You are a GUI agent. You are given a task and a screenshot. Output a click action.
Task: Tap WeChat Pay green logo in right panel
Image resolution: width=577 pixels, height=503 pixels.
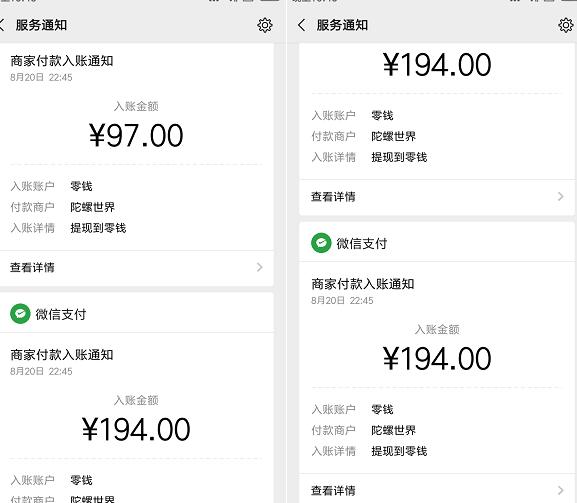[x=321, y=243]
